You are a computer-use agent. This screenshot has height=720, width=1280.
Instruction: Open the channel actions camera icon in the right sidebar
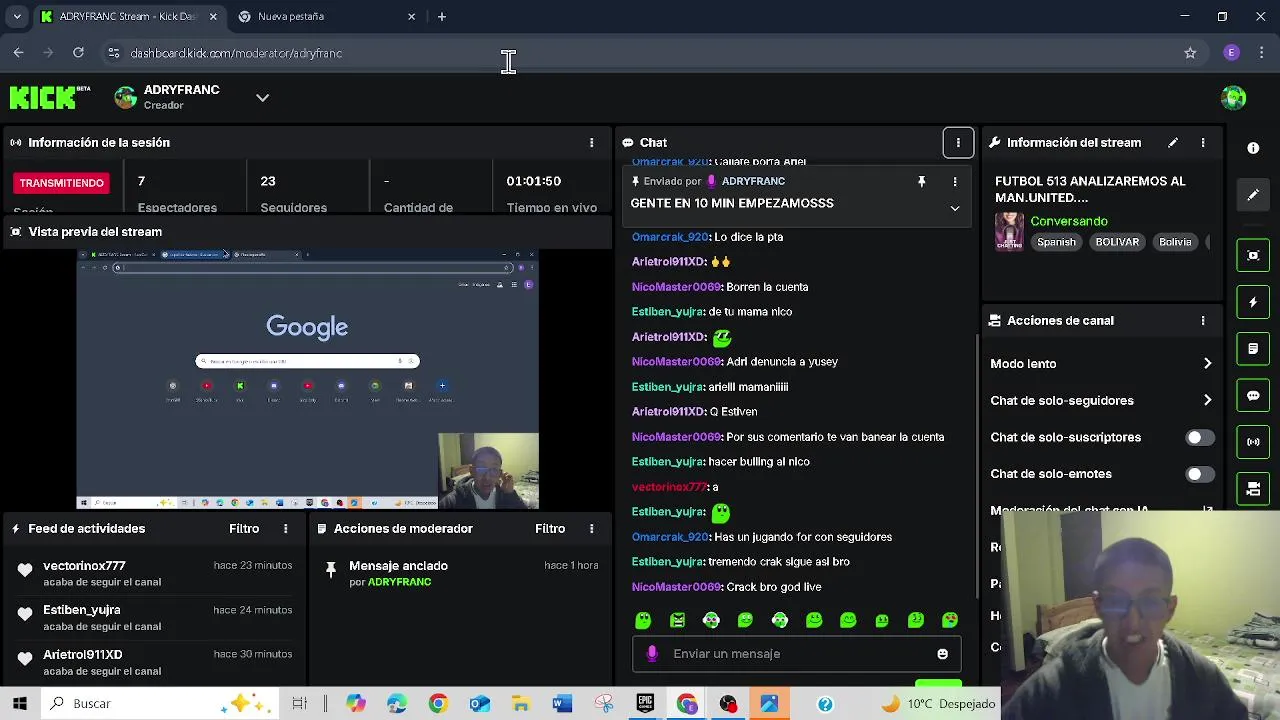(1253, 489)
